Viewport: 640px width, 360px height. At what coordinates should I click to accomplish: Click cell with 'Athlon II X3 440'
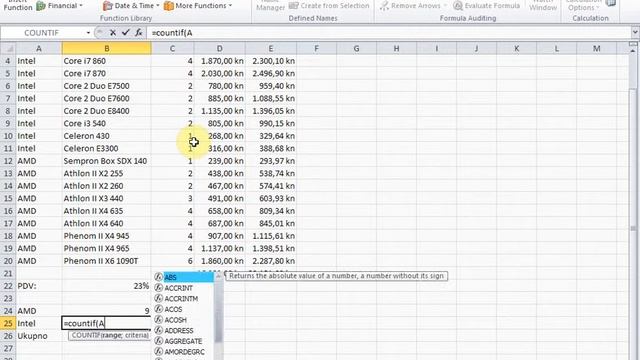coord(107,198)
